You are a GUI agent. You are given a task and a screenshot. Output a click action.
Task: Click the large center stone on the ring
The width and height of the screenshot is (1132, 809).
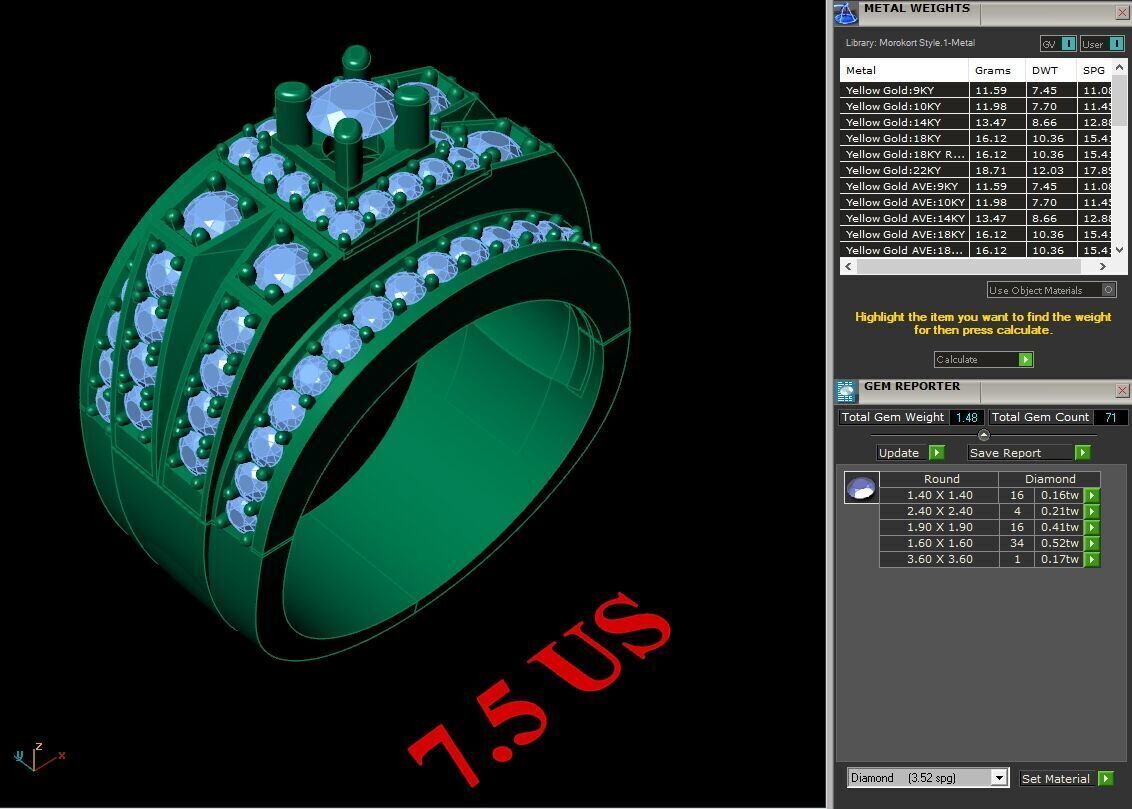point(352,108)
